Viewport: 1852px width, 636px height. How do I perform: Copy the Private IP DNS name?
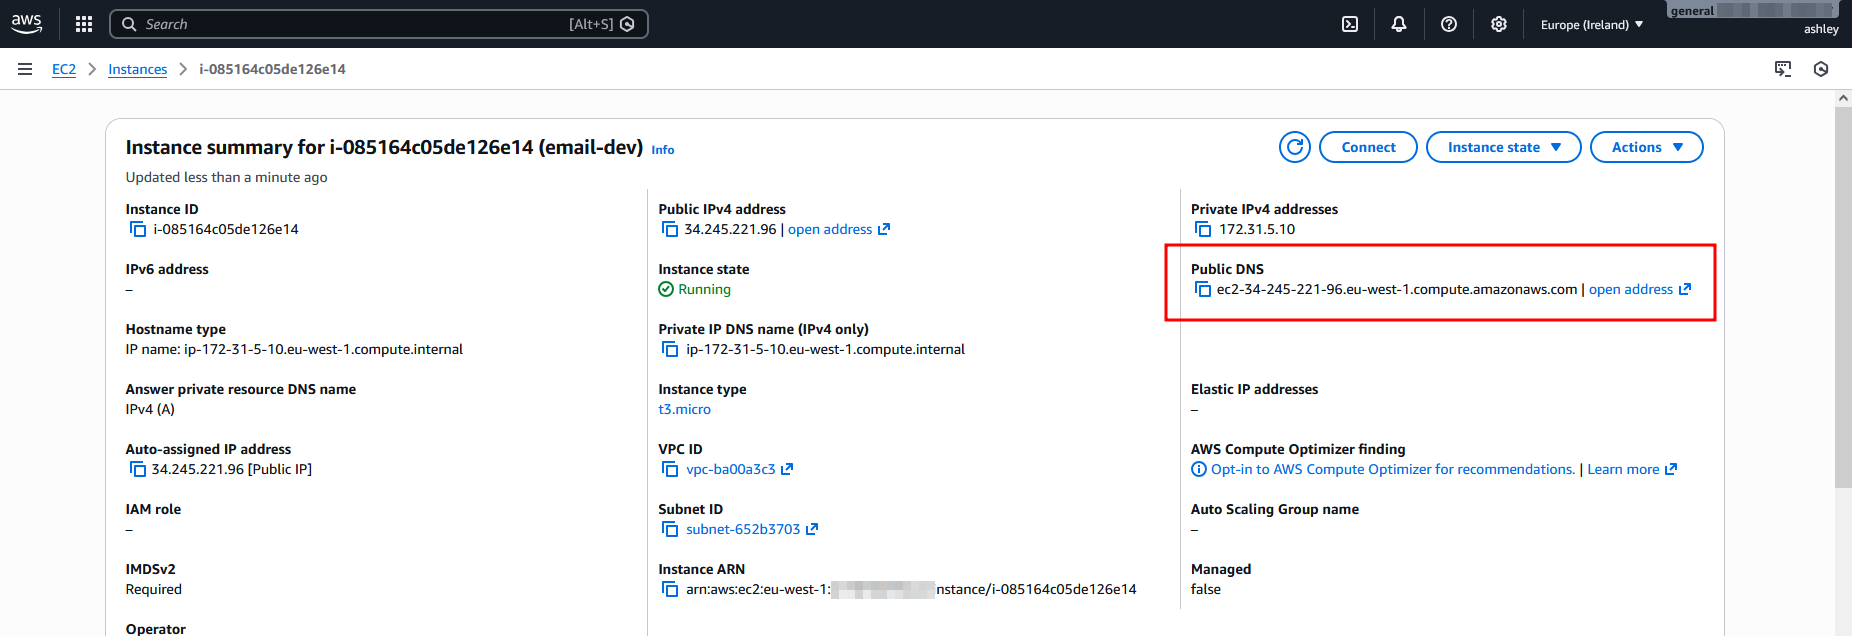tap(670, 349)
